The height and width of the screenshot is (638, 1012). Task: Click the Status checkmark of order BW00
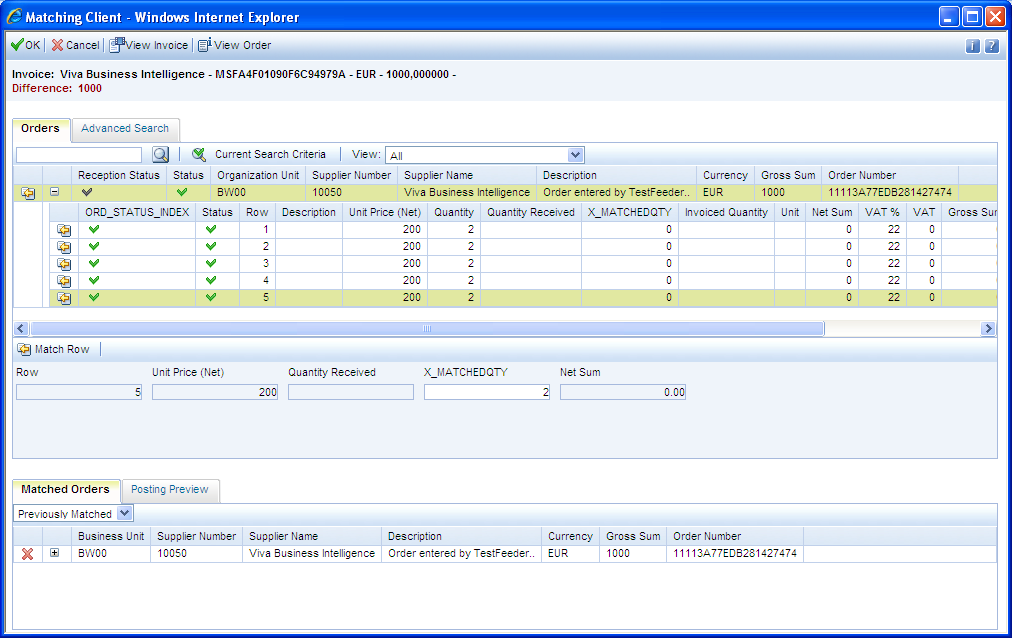point(182,192)
